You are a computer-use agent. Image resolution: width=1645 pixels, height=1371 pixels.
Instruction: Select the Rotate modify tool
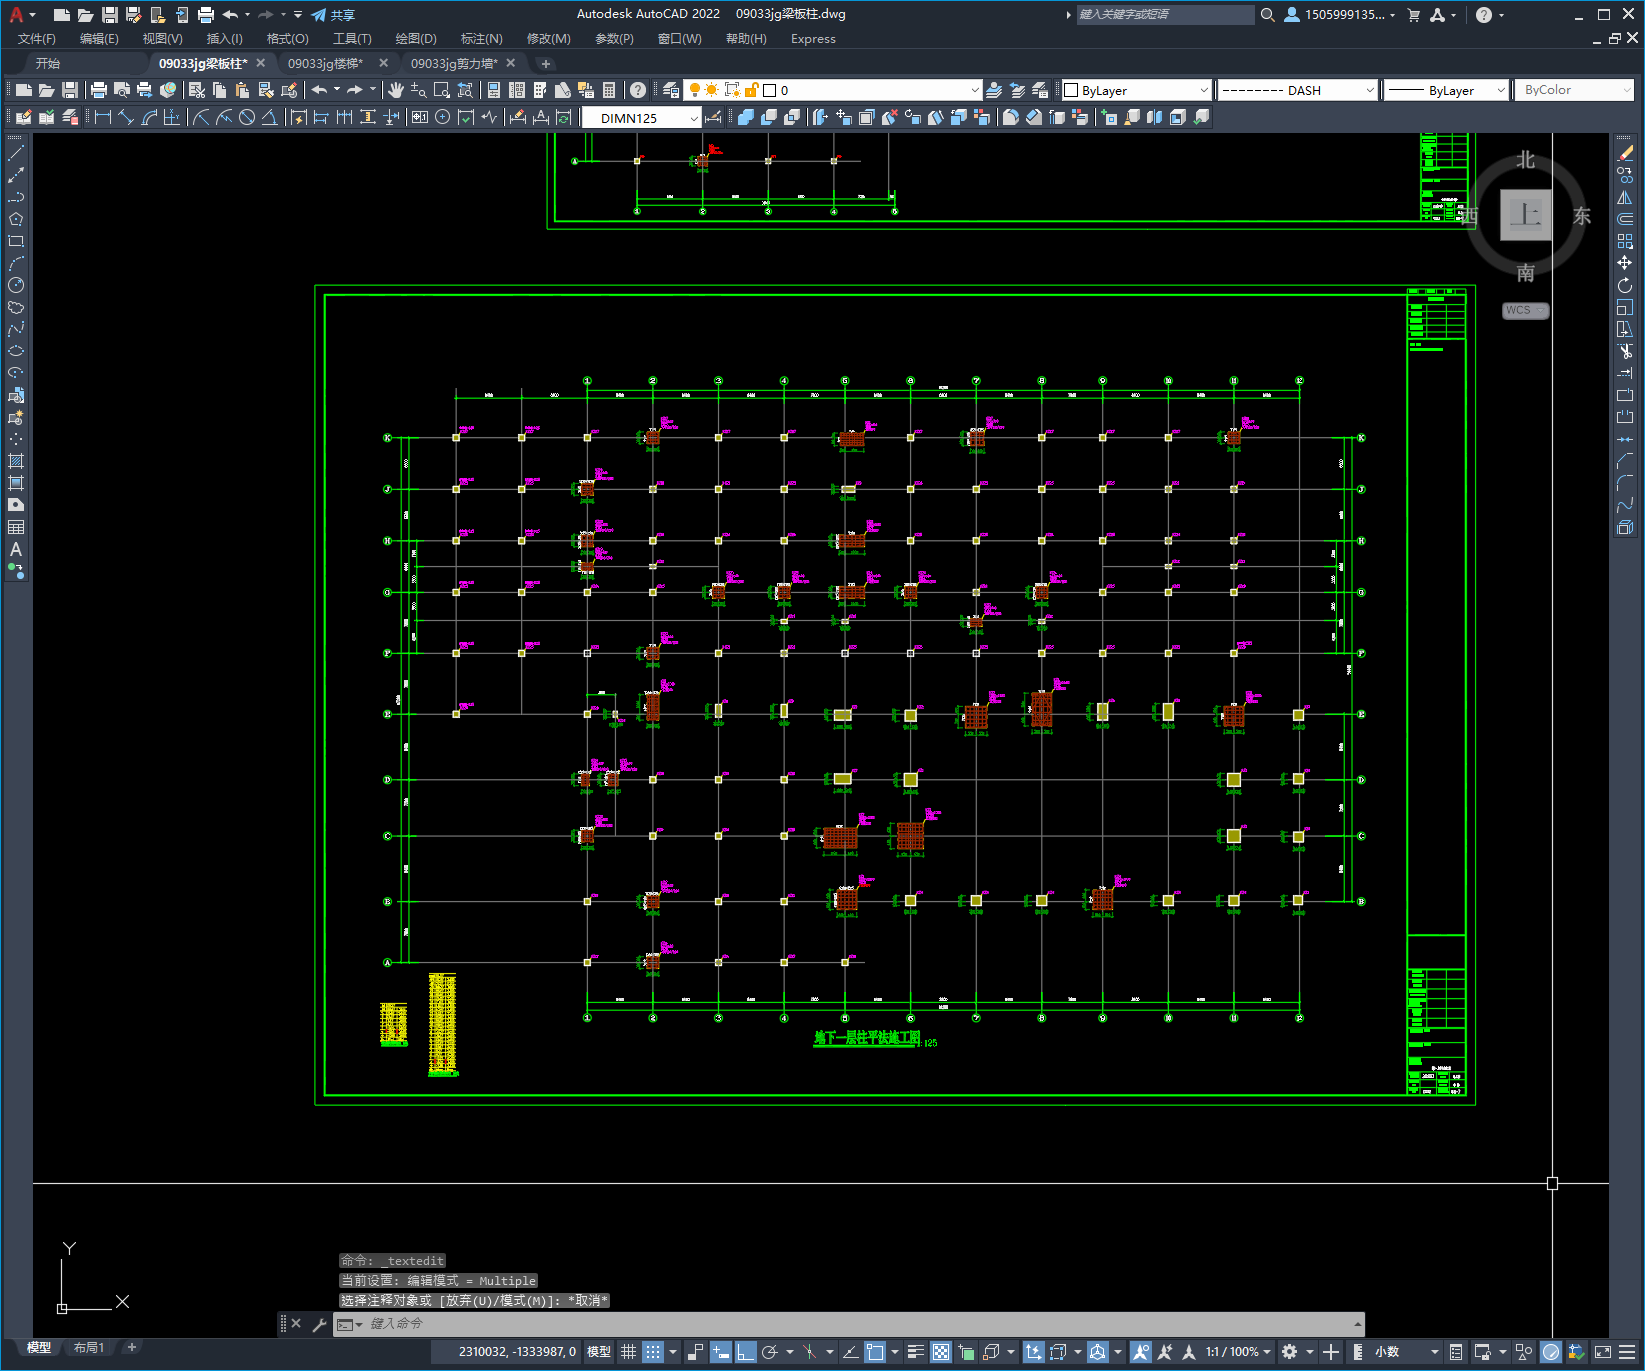click(x=1625, y=285)
